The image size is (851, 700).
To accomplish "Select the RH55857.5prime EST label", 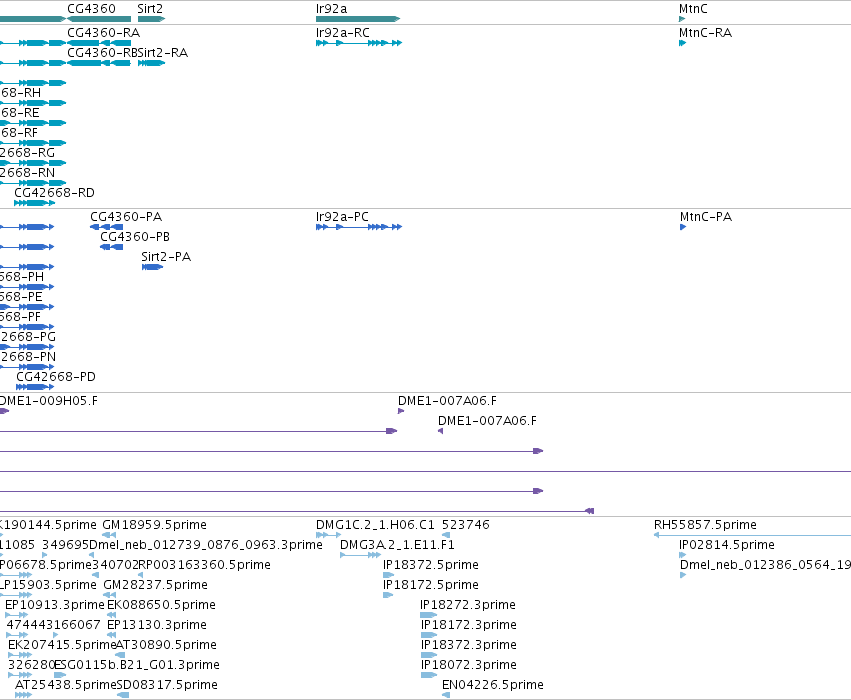I will click(705, 525).
